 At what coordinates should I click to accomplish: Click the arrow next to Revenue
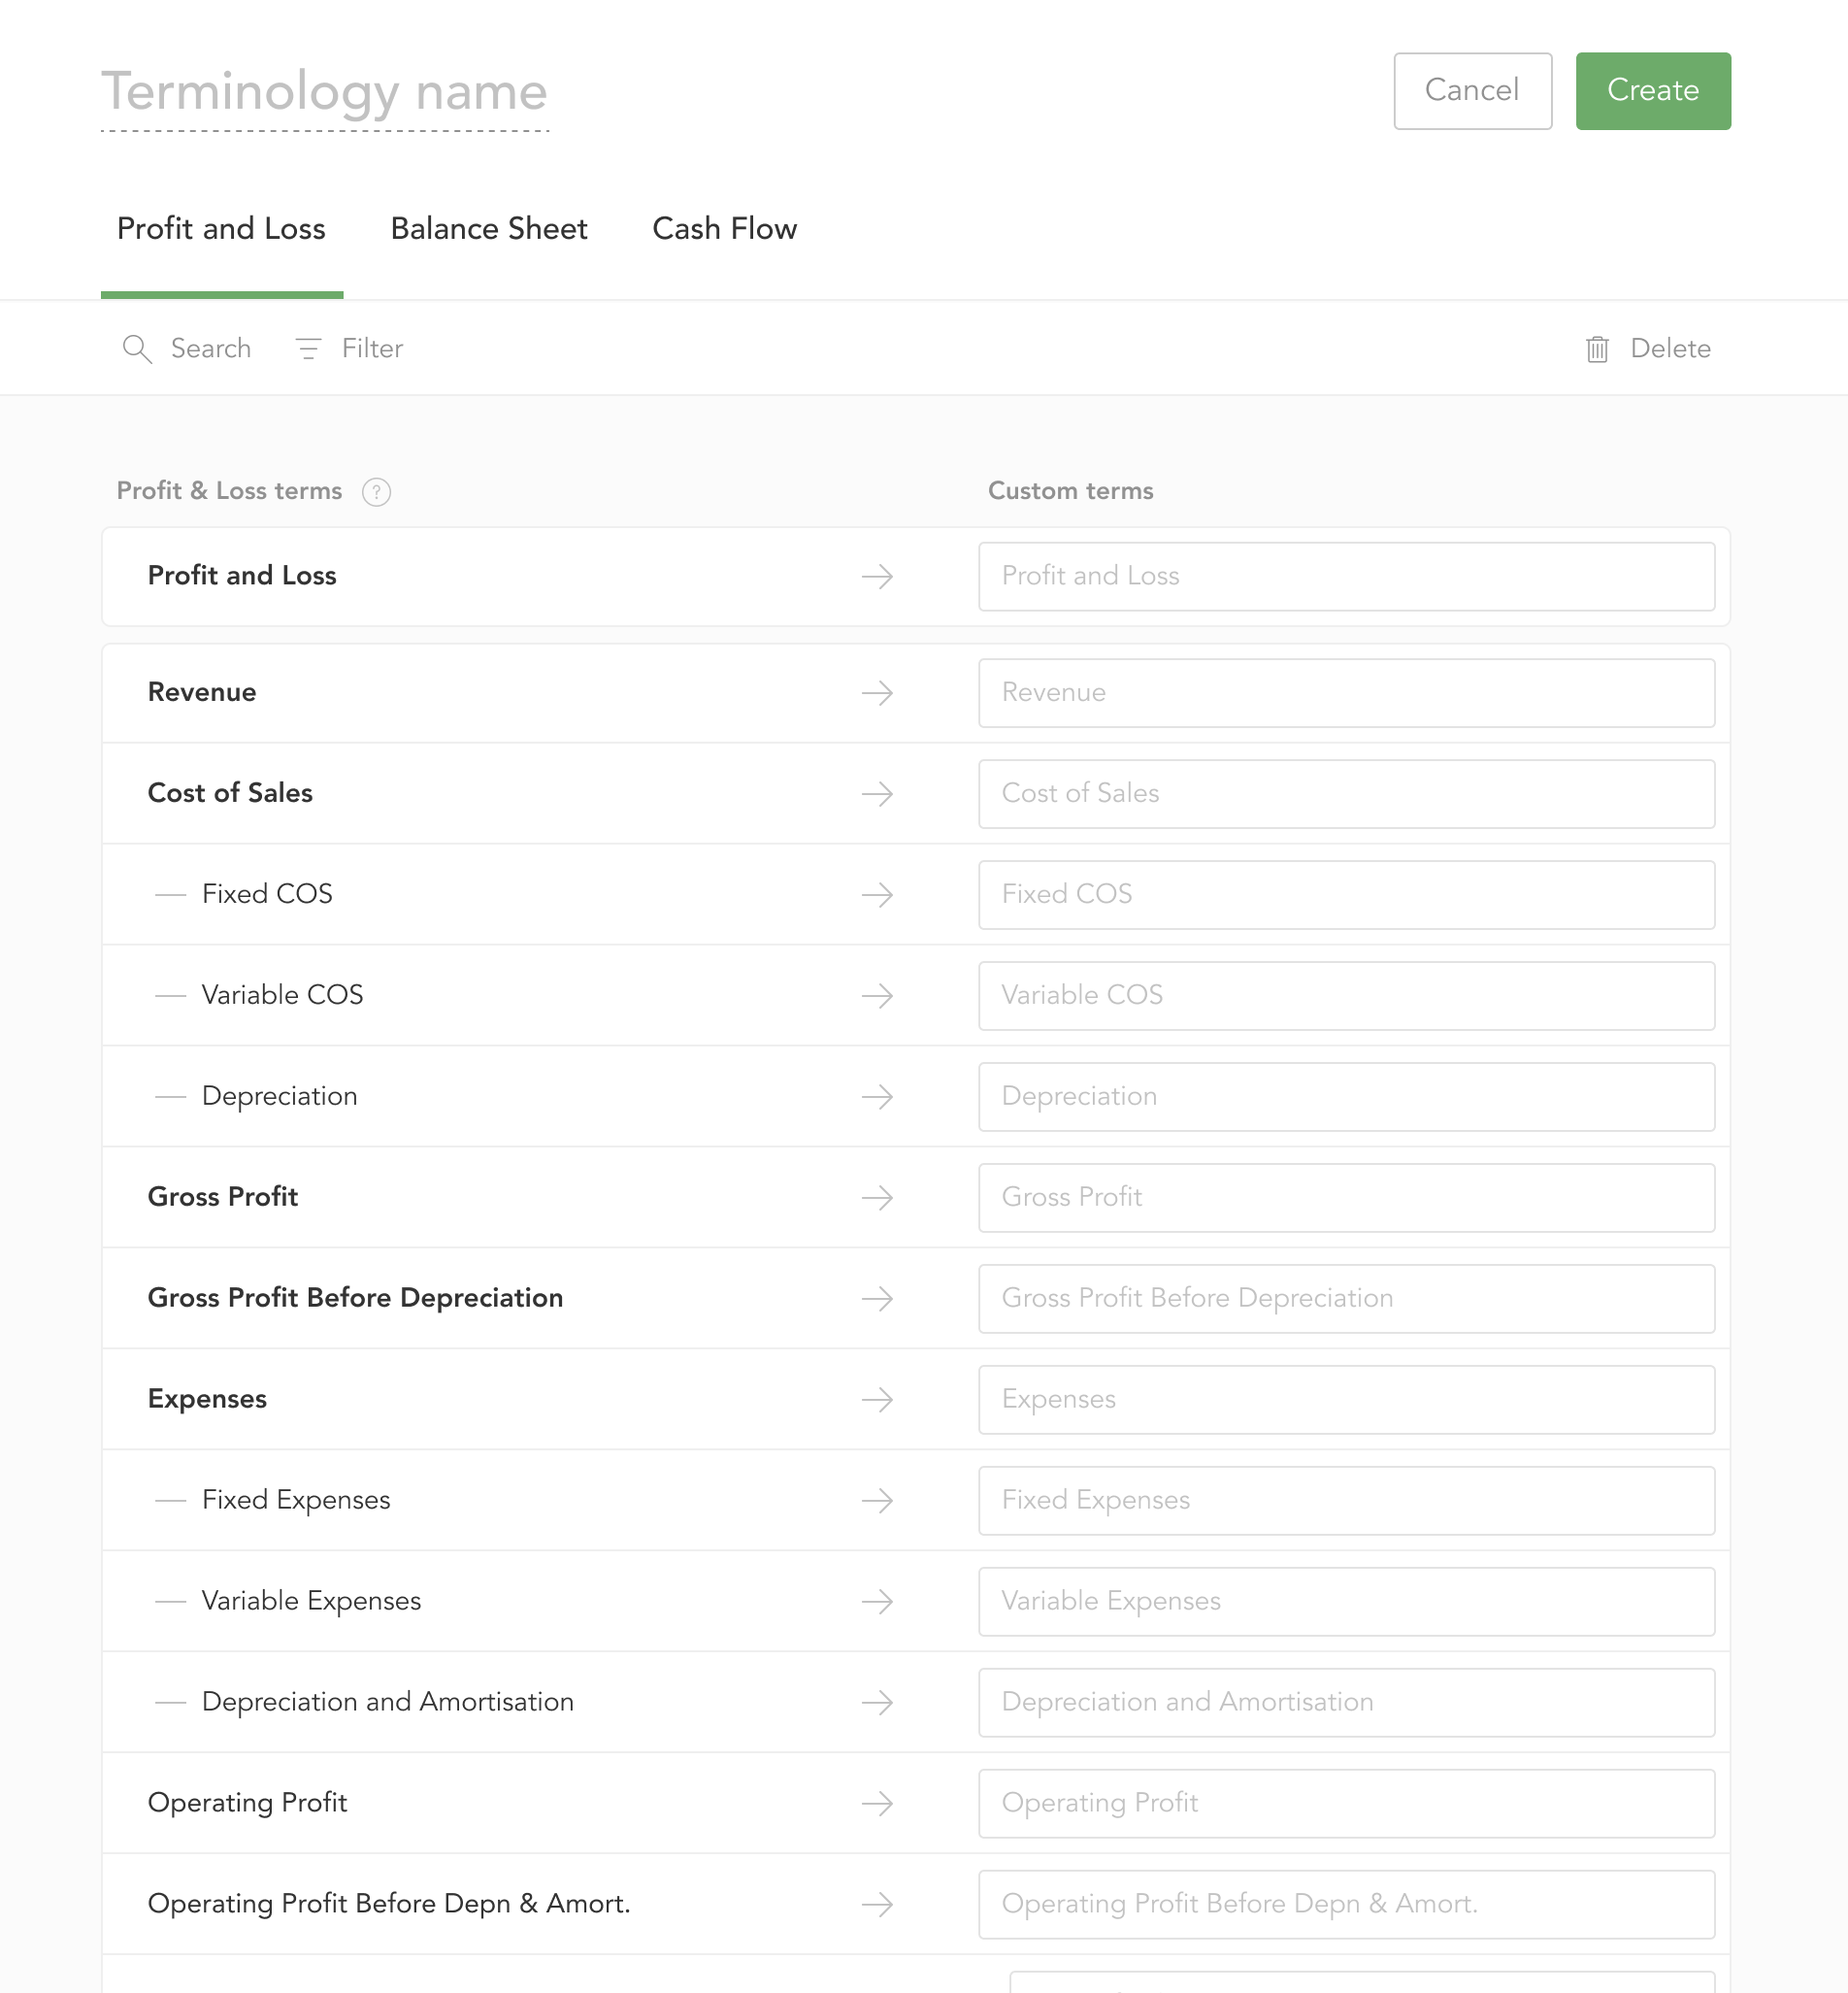(x=877, y=693)
